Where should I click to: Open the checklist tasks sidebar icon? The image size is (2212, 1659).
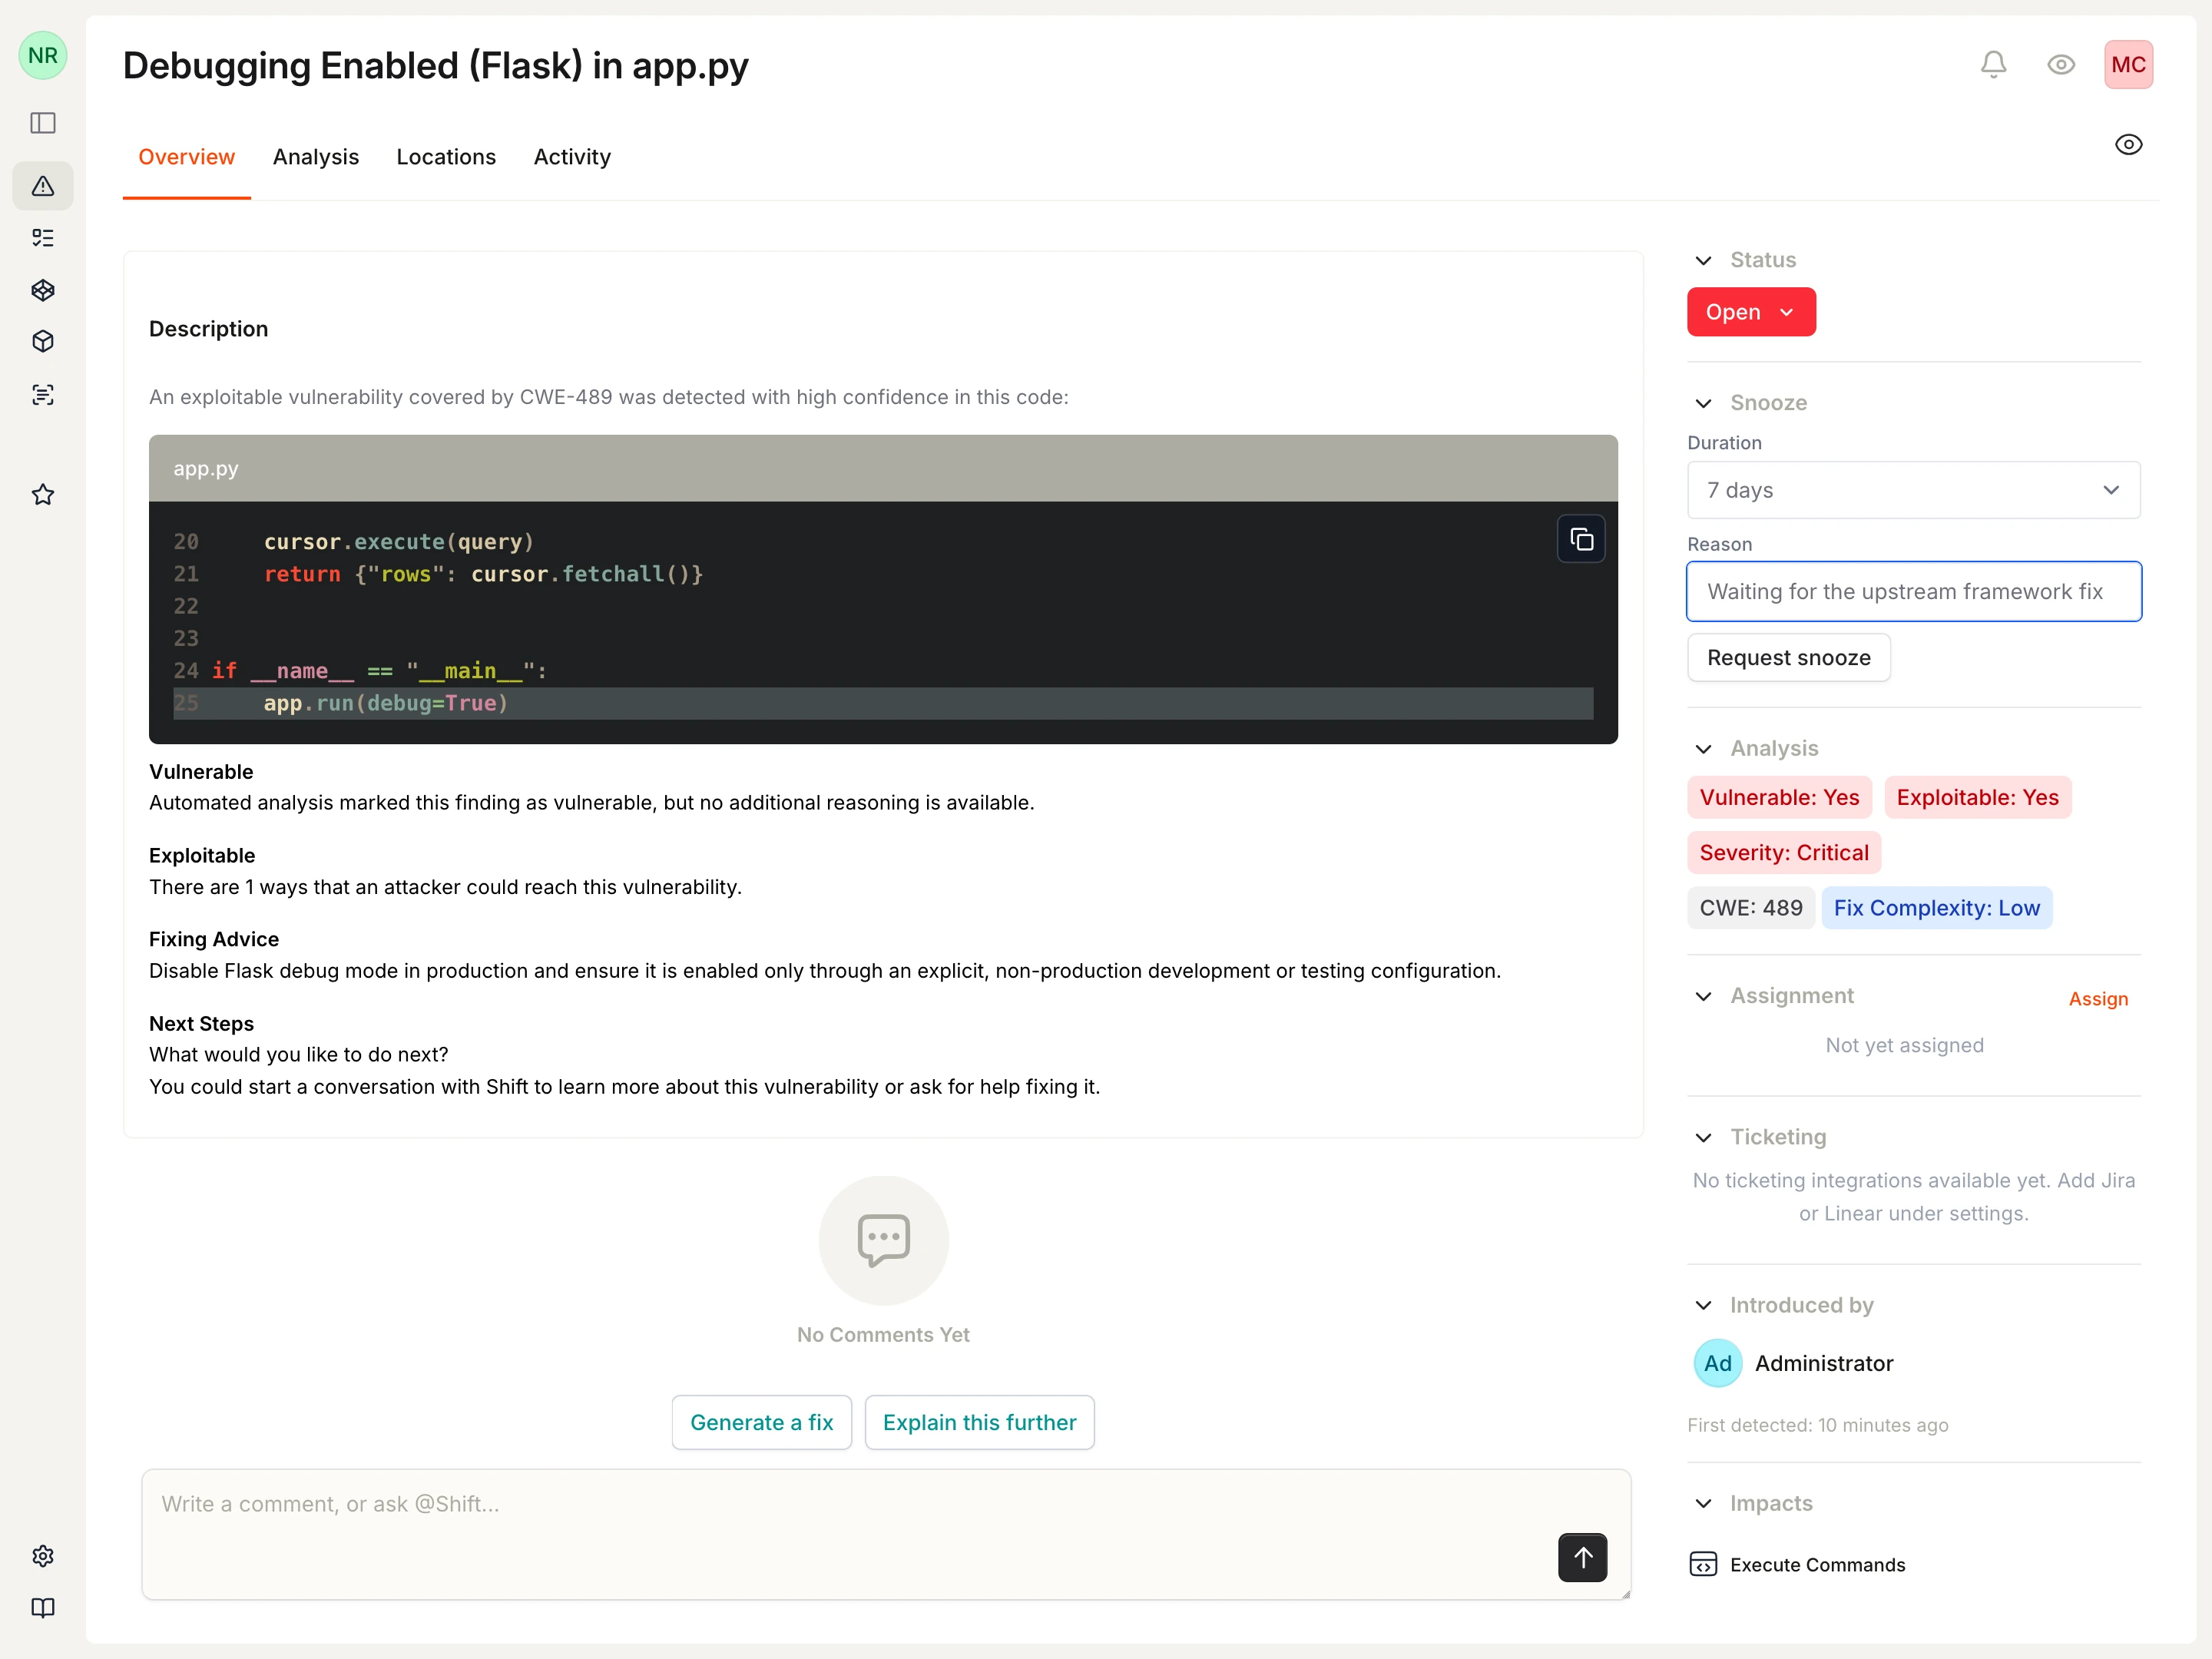43,238
